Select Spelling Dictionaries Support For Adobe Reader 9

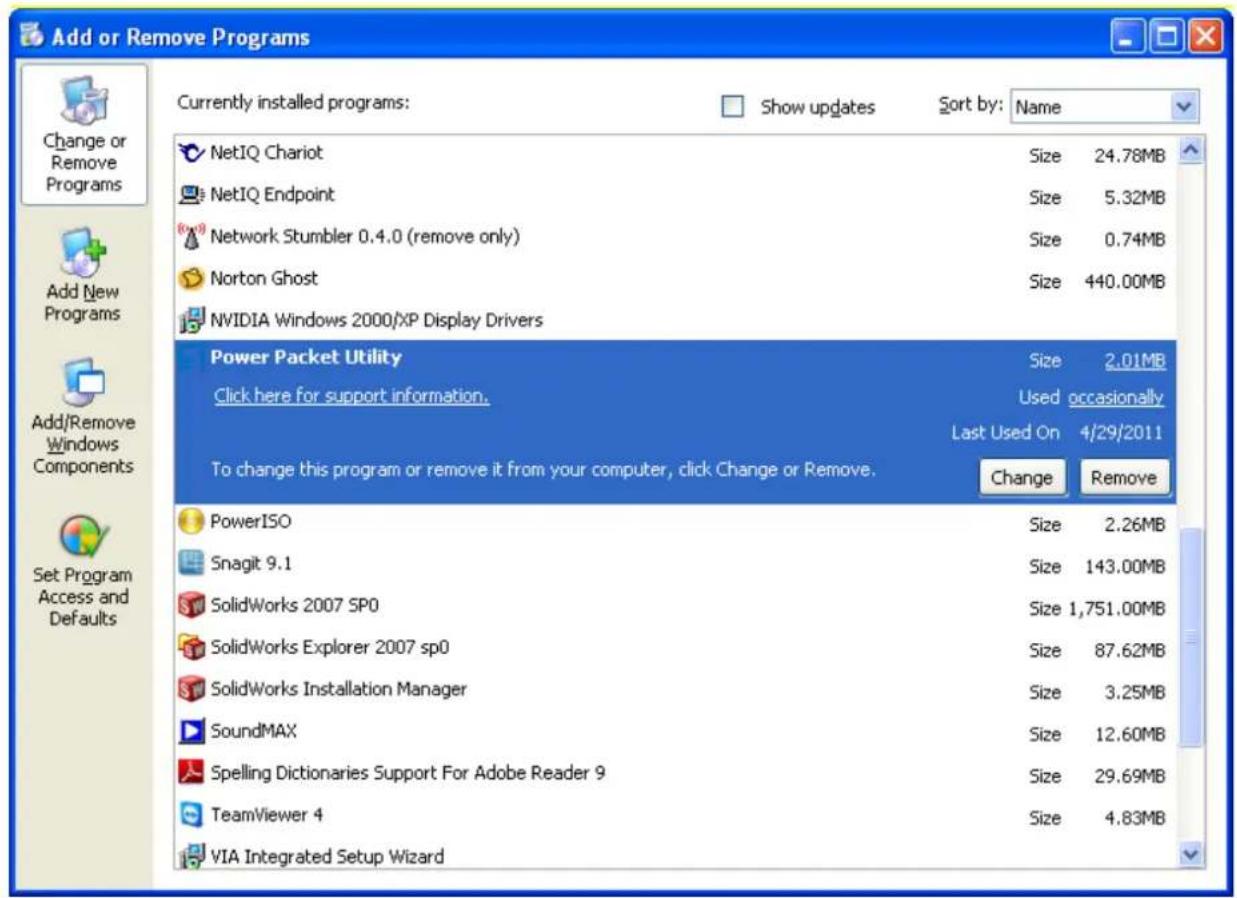click(x=675, y=773)
